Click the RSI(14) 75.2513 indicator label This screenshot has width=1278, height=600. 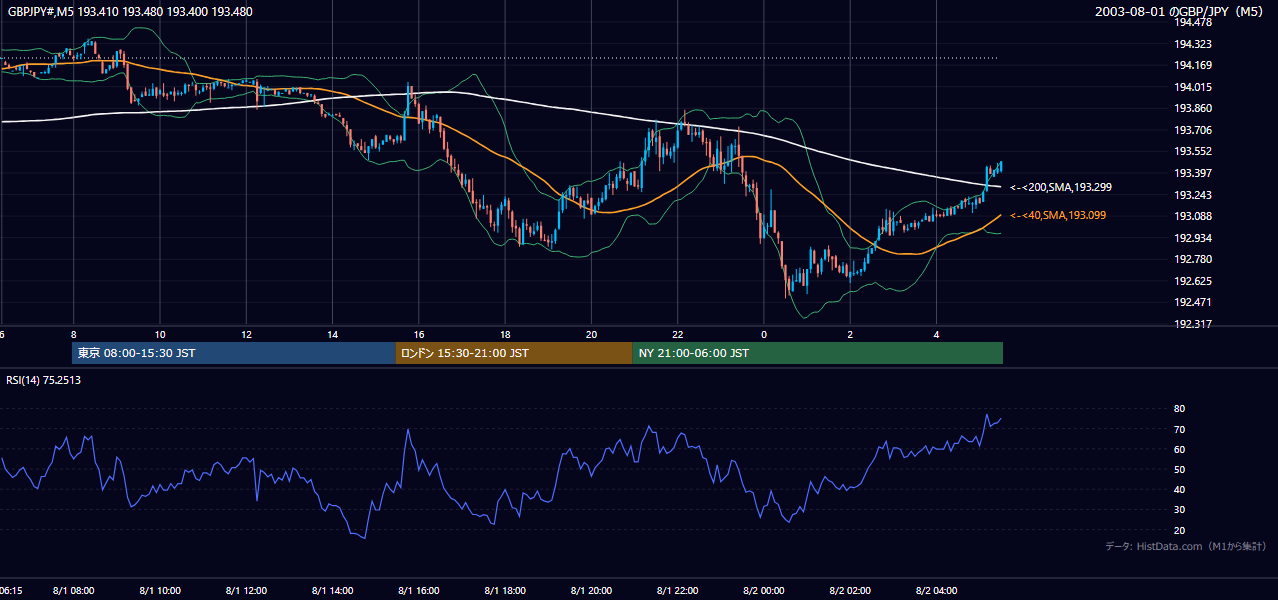pyautogui.click(x=44, y=380)
